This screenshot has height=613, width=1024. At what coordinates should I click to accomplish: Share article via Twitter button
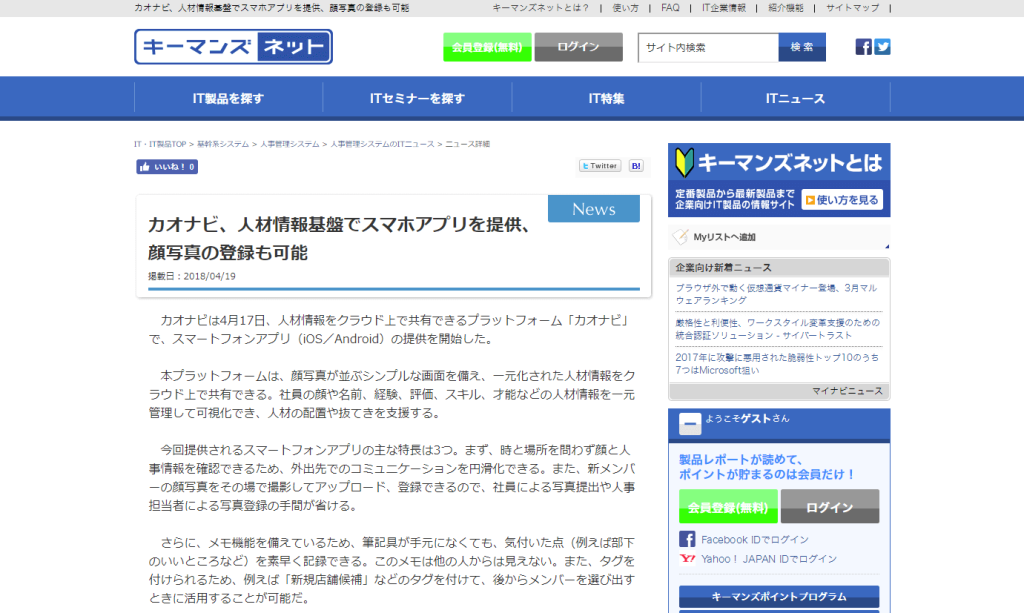600,166
